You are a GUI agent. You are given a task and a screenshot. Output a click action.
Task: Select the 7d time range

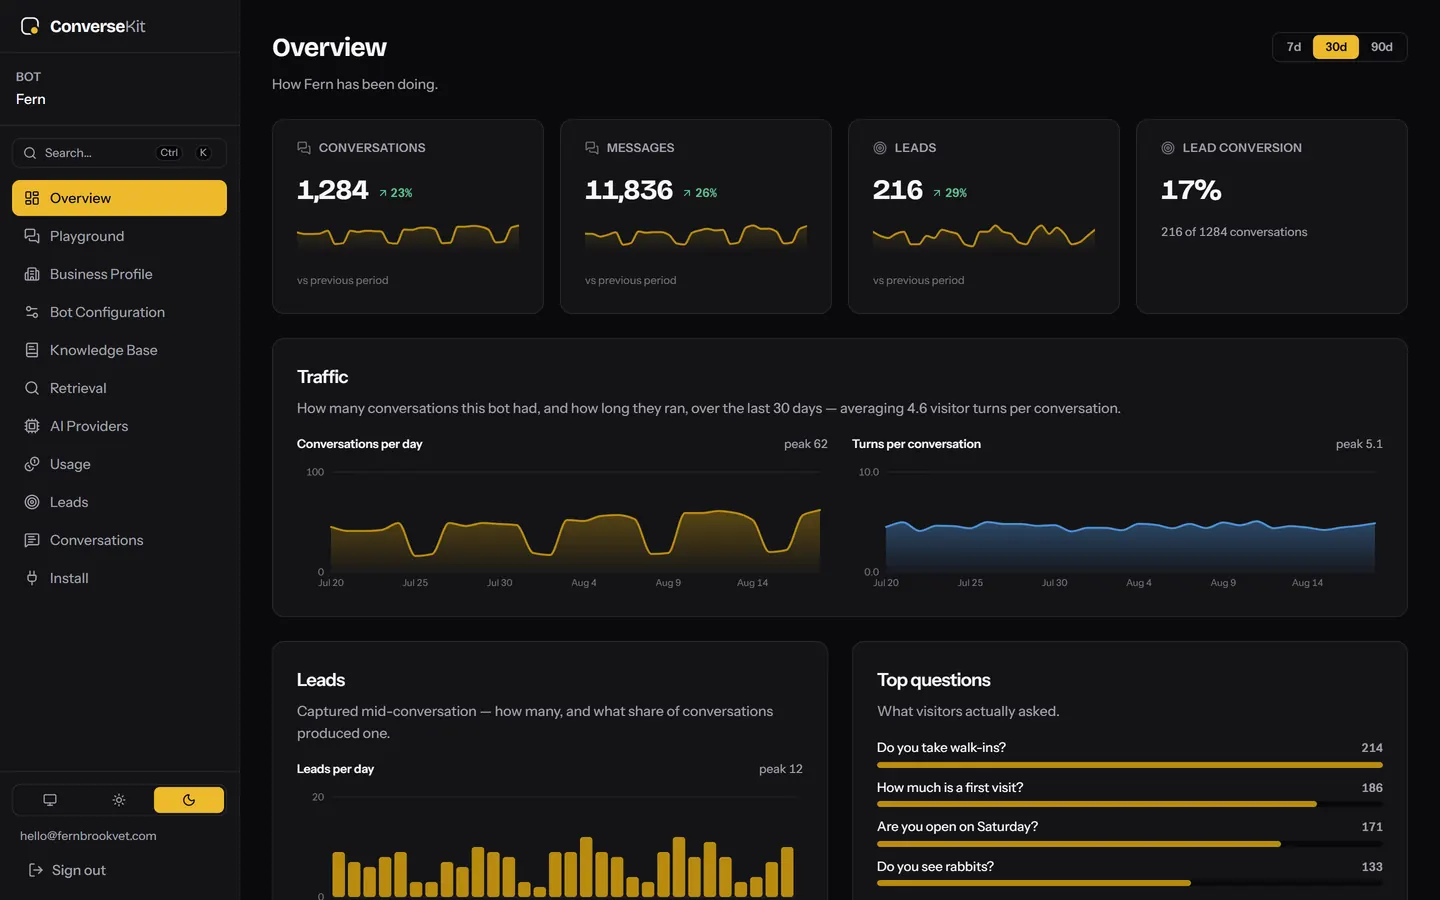point(1294,47)
